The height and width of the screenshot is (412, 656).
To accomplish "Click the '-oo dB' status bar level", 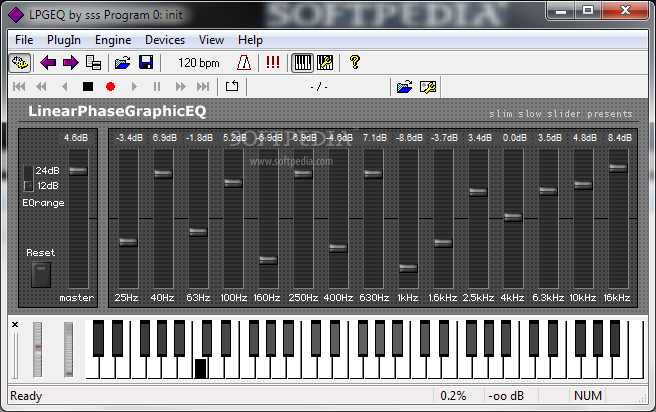I will point(506,396).
